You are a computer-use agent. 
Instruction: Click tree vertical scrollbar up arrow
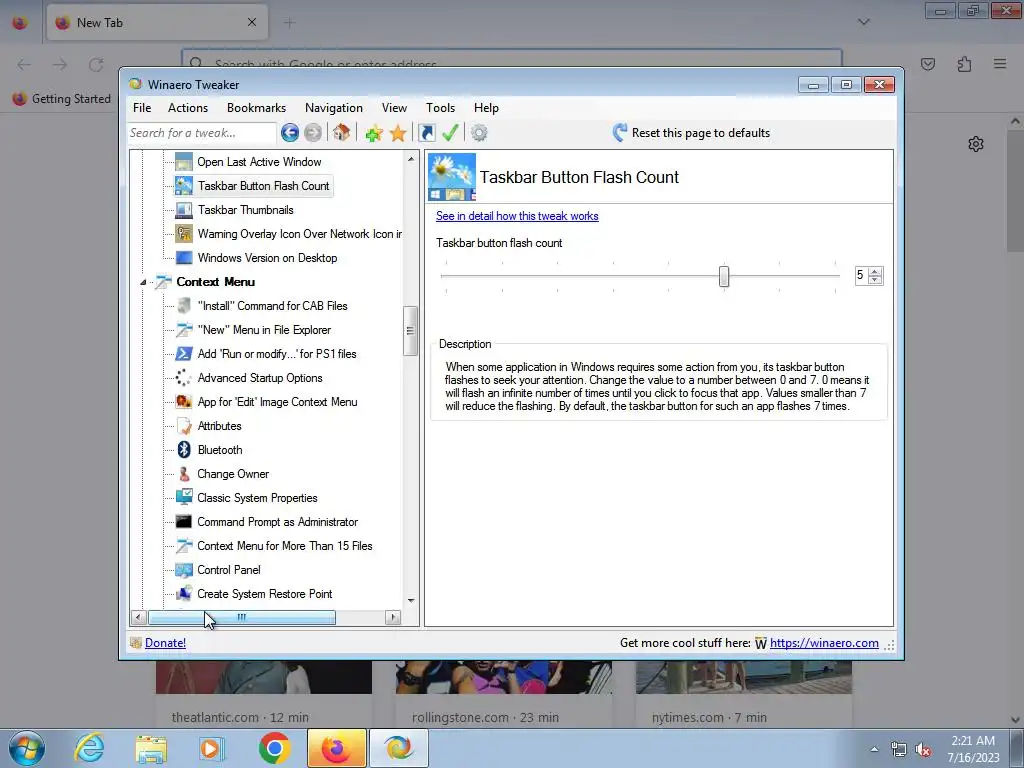411,159
